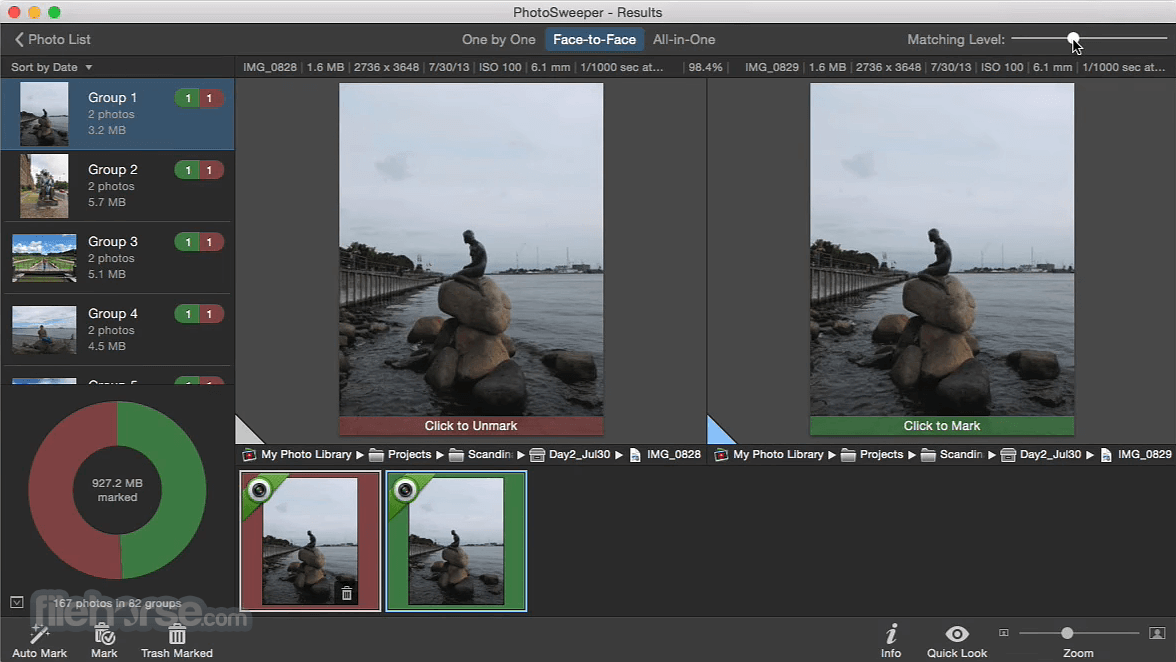Click Projects folder in right path bar

tap(872, 454)
